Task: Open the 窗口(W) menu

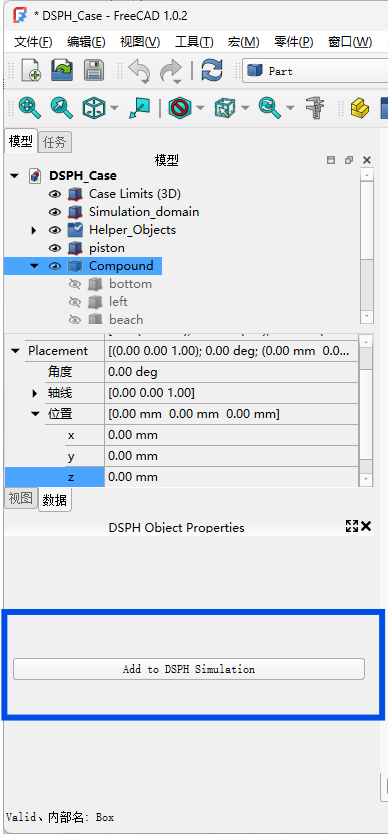Action: coord(350,42)
